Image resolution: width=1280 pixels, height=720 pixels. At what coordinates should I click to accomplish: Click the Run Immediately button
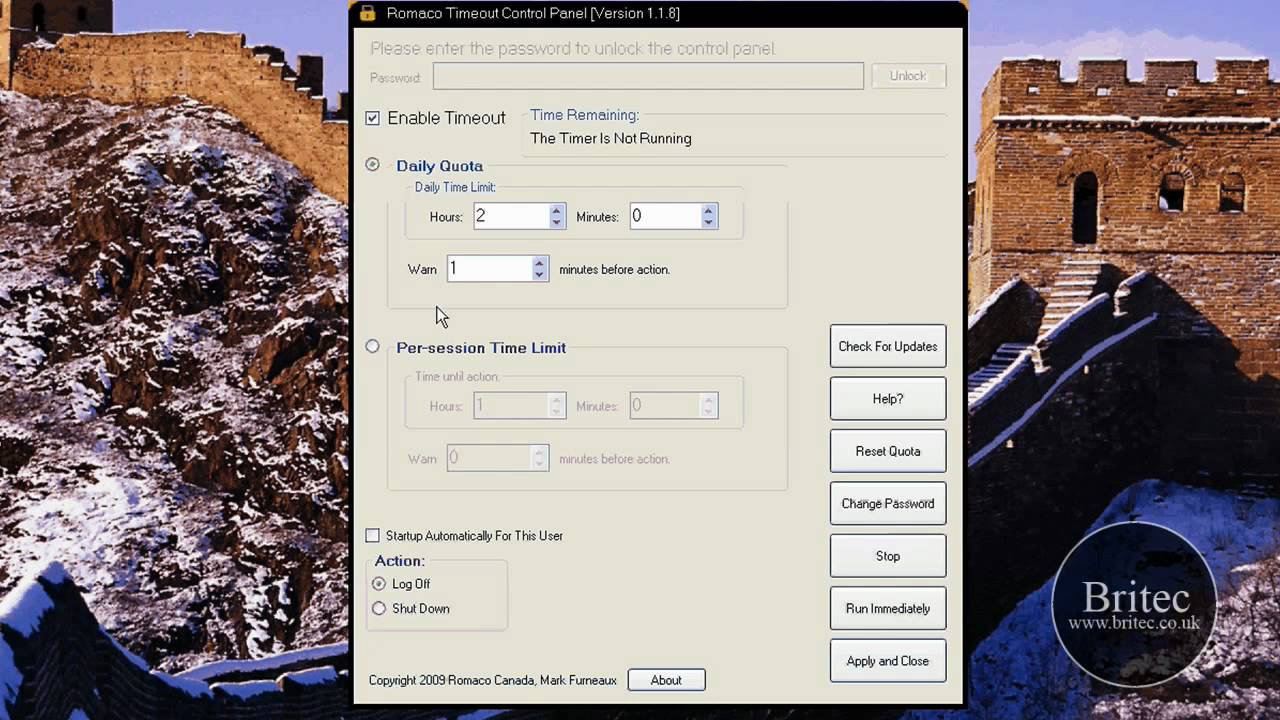click(x=888, y=609)
